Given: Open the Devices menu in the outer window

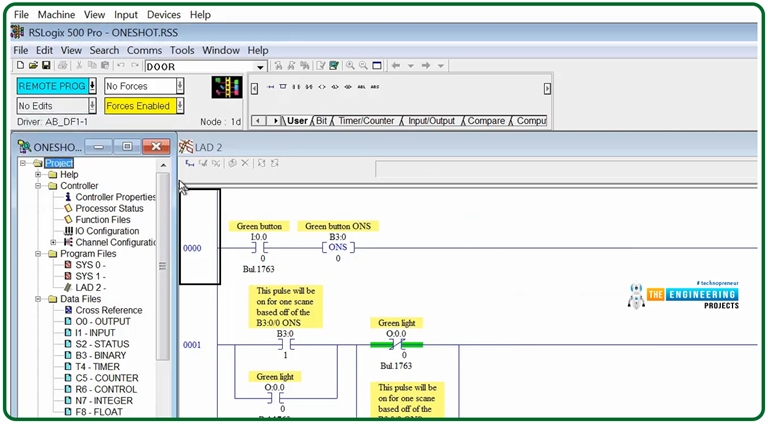Looking at the screenshot, I should pyautogui.click(x=163, y=15).
